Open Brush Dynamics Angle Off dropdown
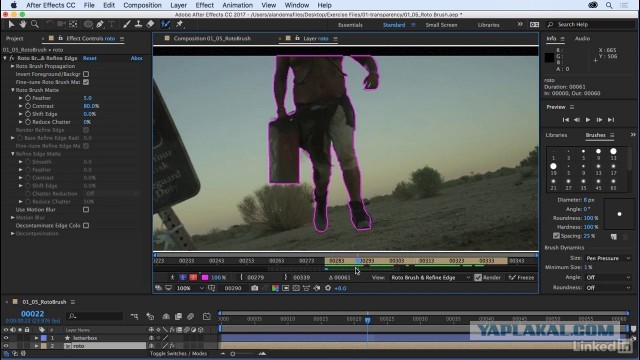Viewport: 640px width, 360px height. [608, 277]
